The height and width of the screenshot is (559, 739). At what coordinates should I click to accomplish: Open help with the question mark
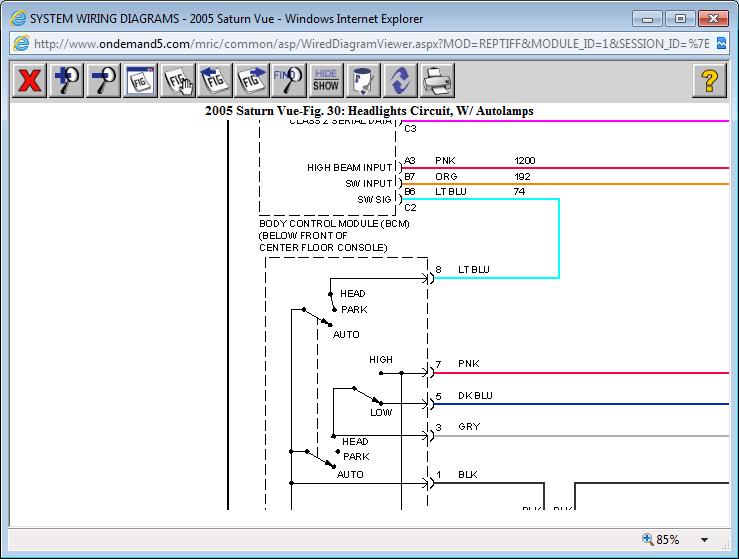click(708, 80)
